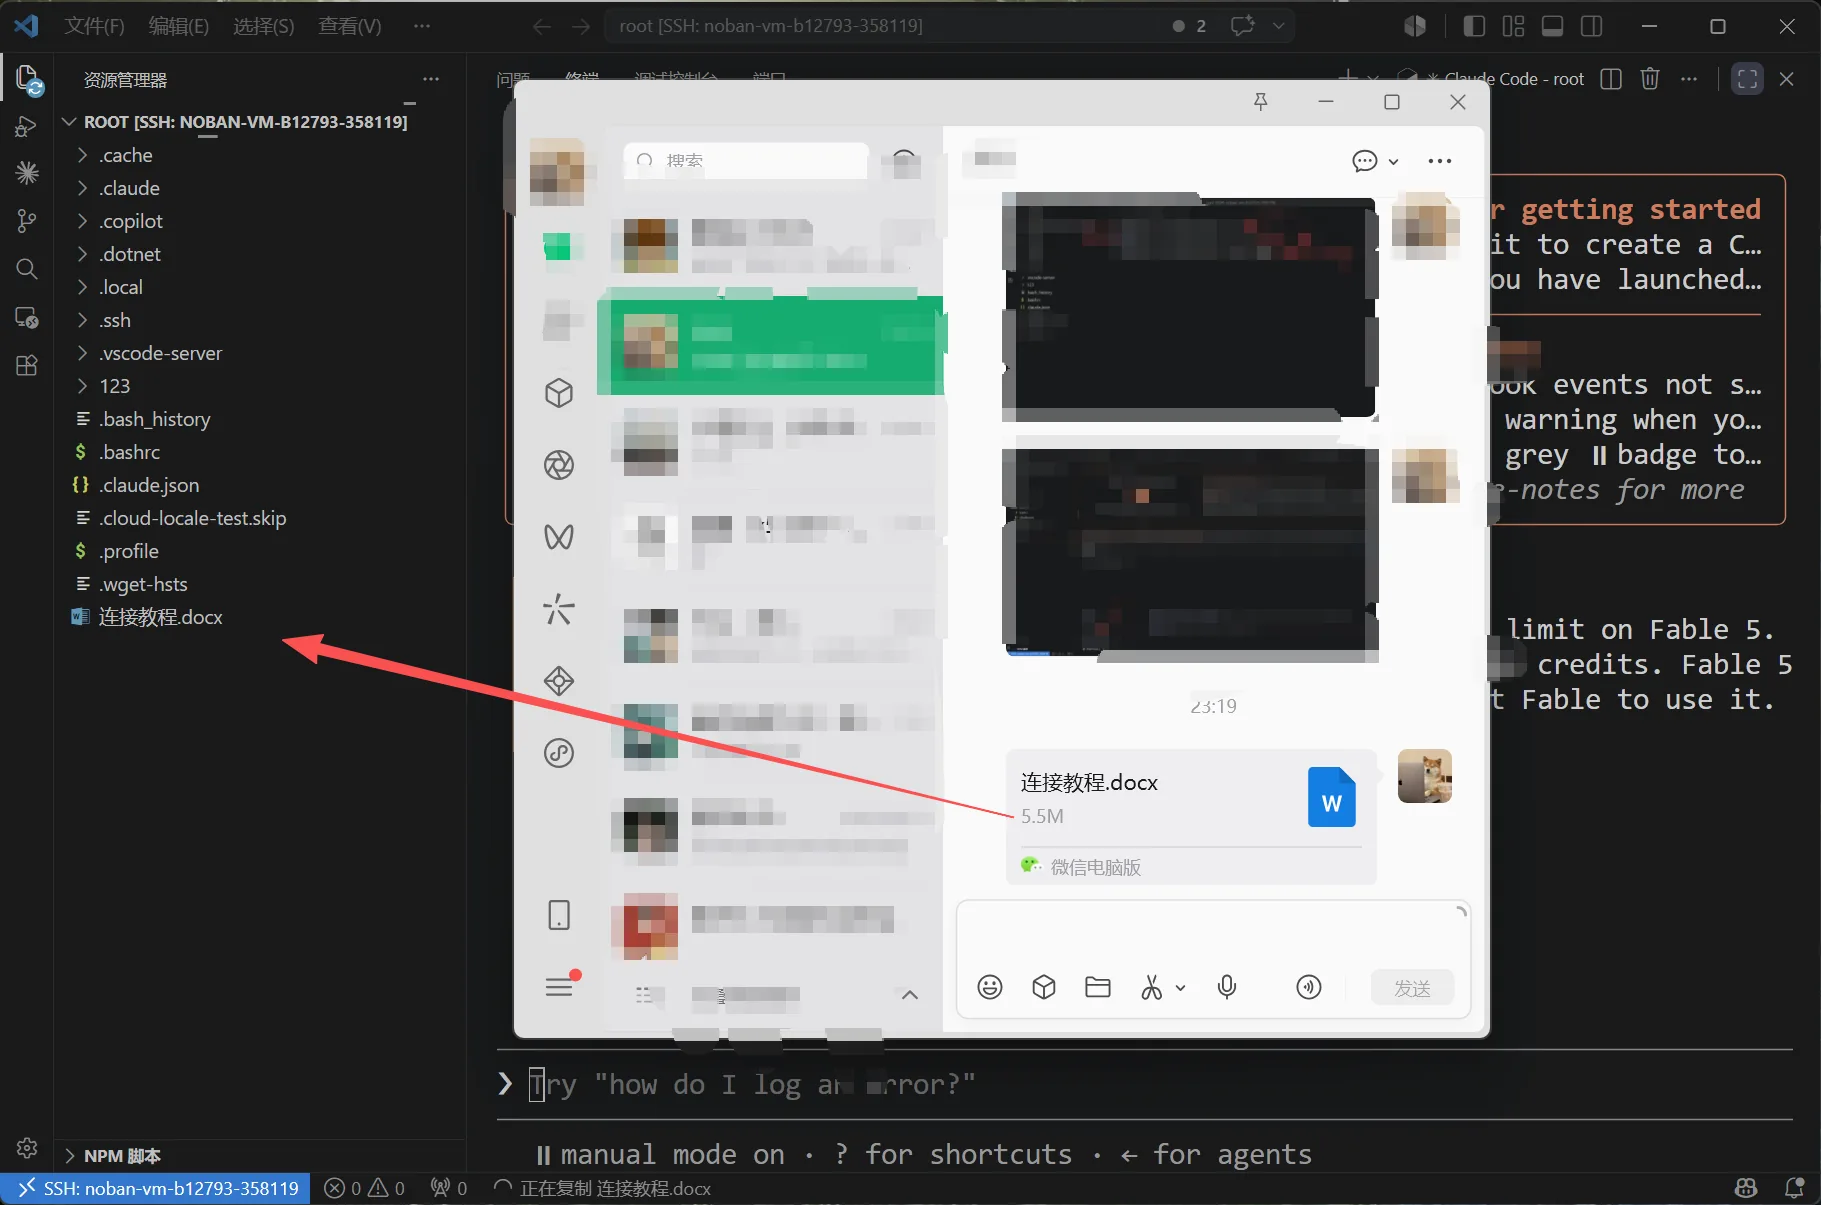Expand the .ssh folder
Screen dimensions: 1821x1205
pyautogui.click(x=115, y=320)
